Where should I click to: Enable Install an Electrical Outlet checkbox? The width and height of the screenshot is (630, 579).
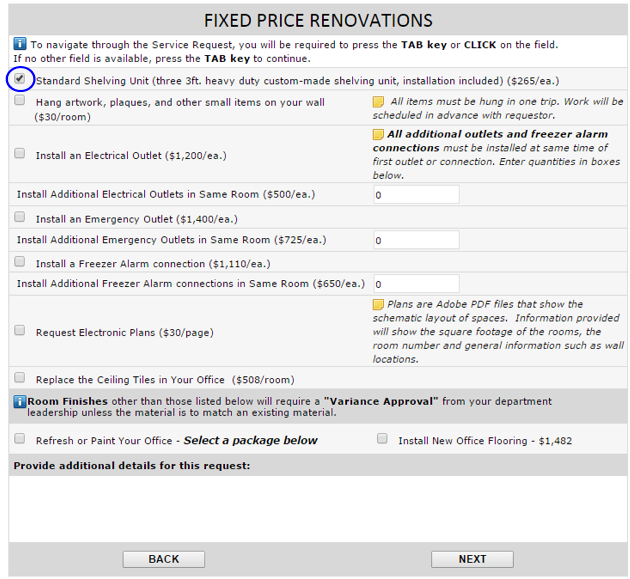point(20,154)
